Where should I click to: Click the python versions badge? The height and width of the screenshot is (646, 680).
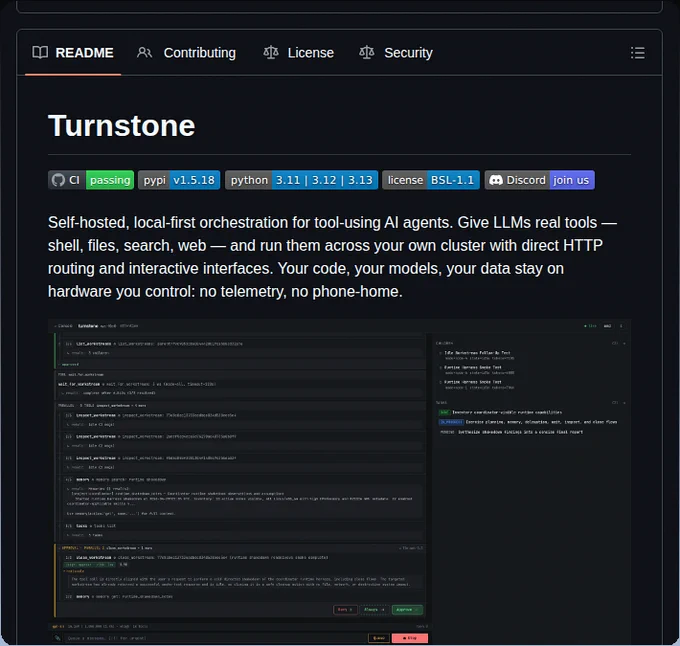[301, 180]
